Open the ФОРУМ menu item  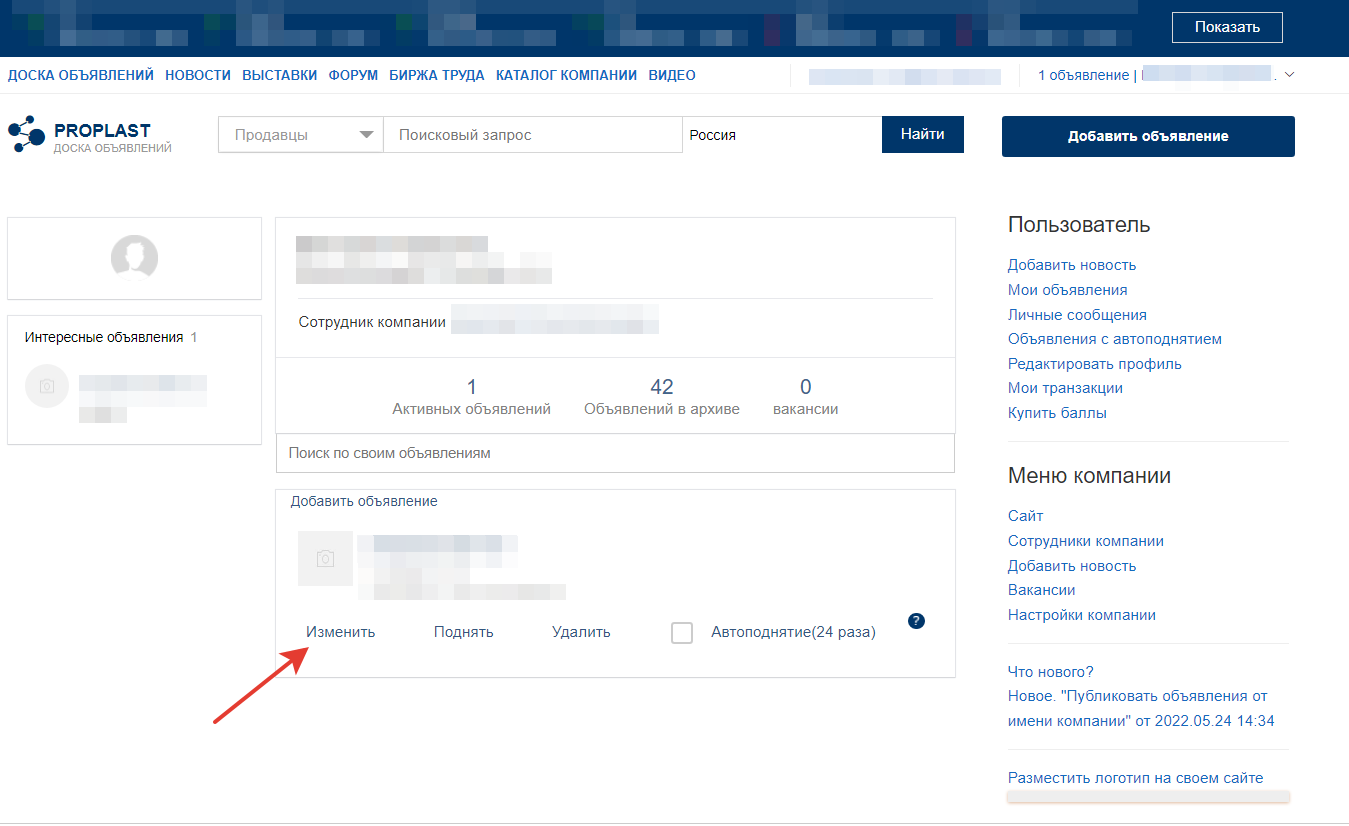[x=354, y=75]
